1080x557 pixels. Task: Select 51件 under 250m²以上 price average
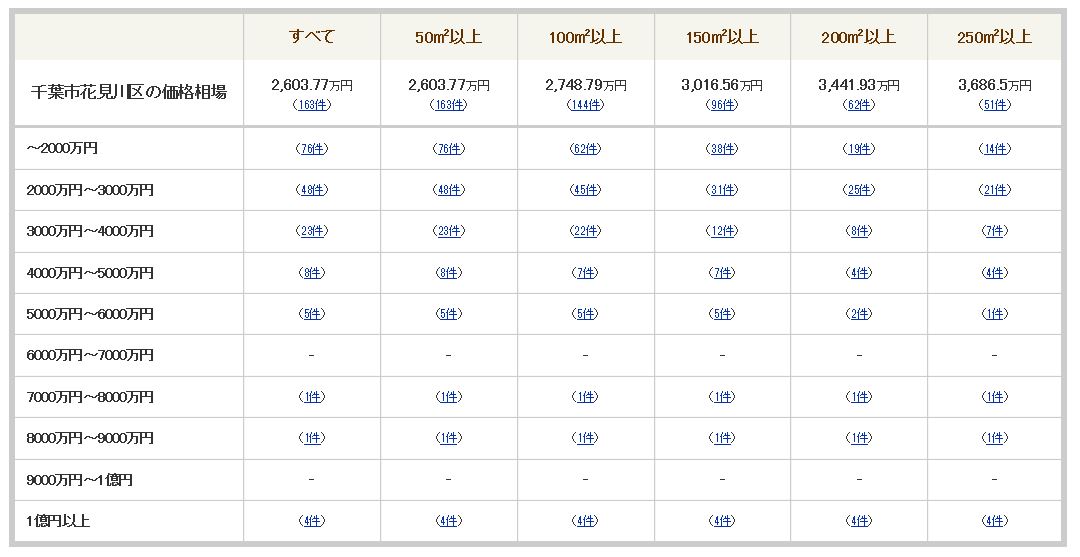click(x=995, y=105)
